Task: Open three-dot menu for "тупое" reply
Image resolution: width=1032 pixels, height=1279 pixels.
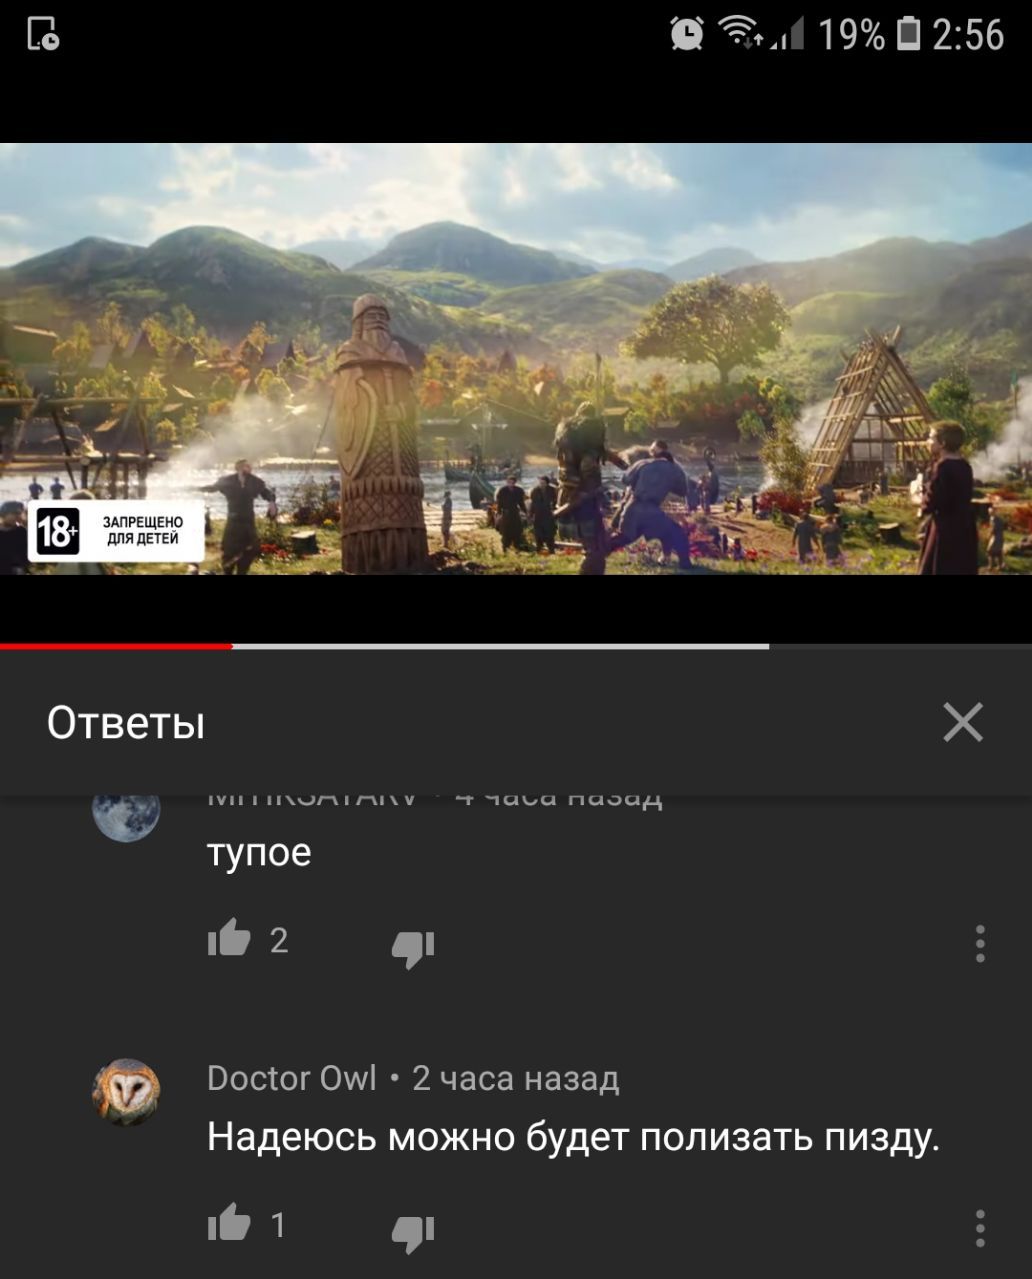Action: [x=980, y=943]
